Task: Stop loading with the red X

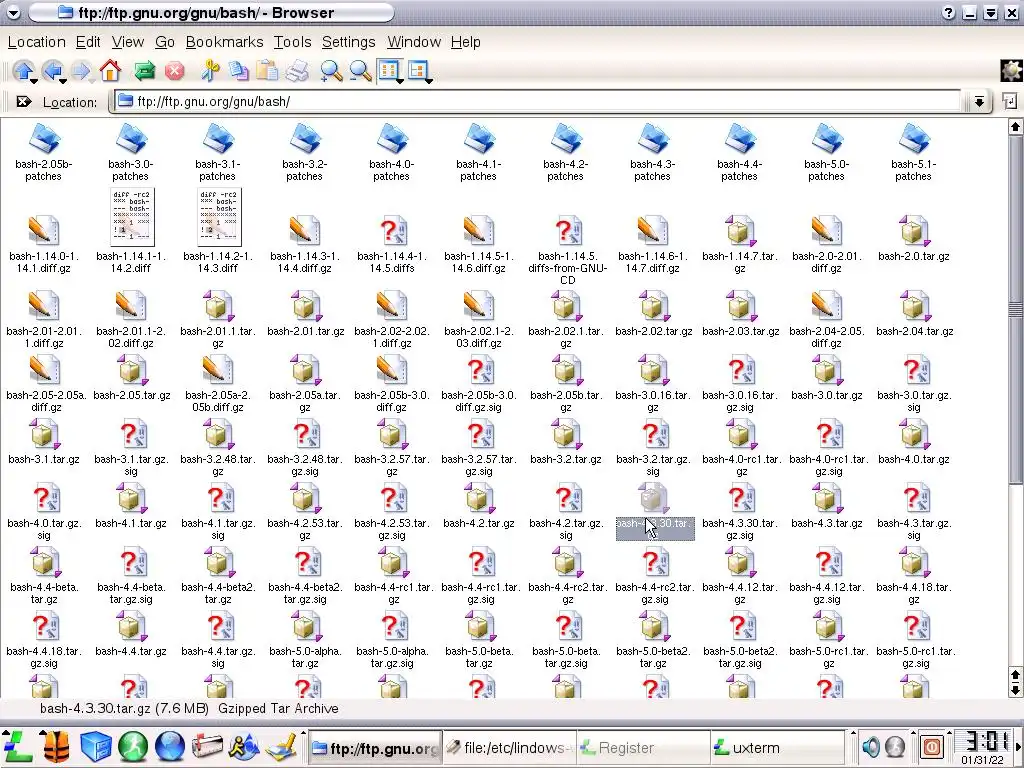Action: [174, 71]
